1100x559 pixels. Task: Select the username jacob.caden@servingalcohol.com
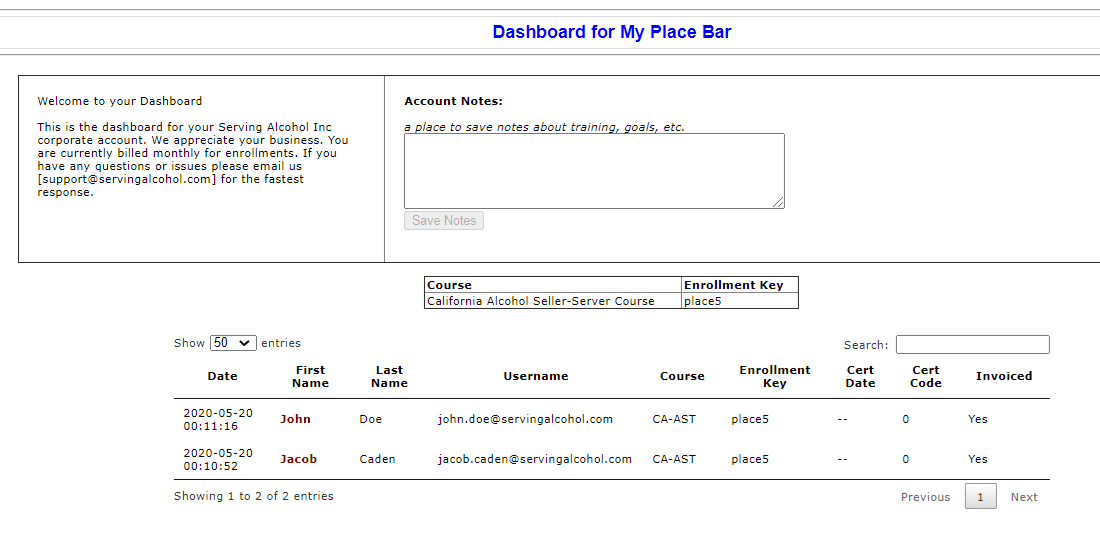[x=535, y=459]
